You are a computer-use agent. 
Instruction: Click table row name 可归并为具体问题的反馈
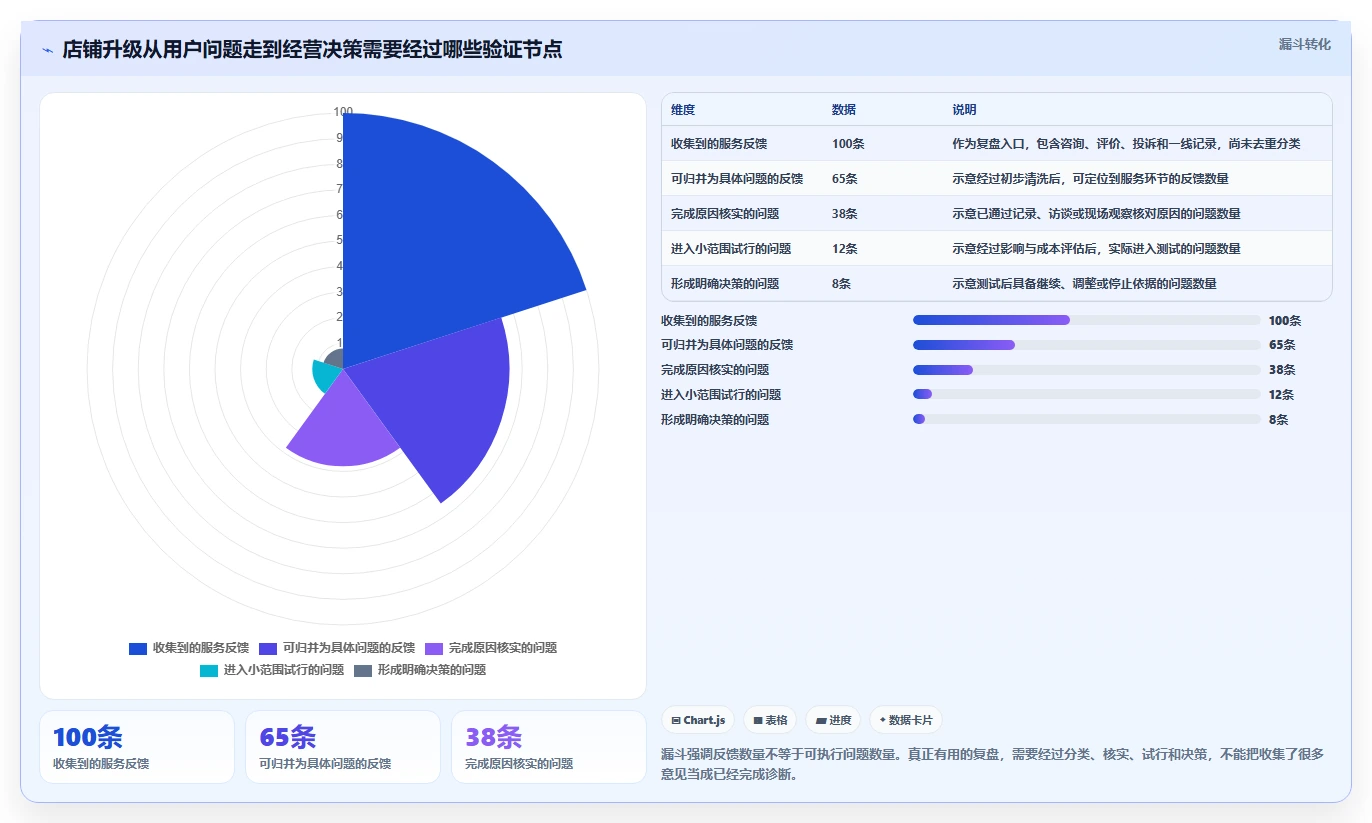[x=737, y=179]
